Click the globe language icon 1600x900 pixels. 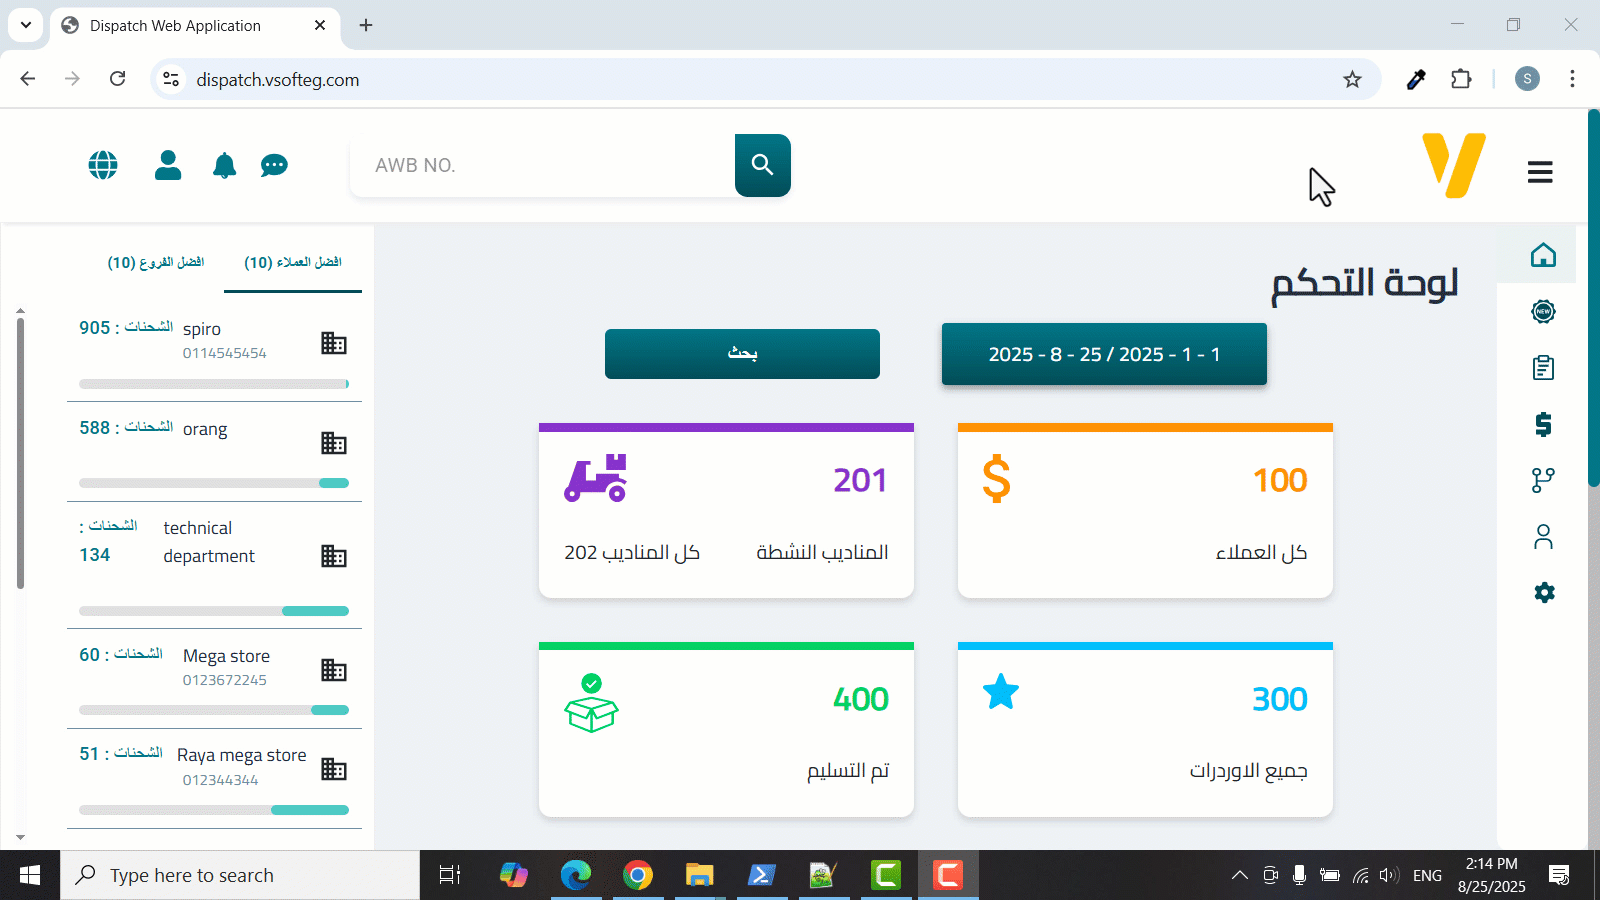pyautogui.click(x=103, y=165)
